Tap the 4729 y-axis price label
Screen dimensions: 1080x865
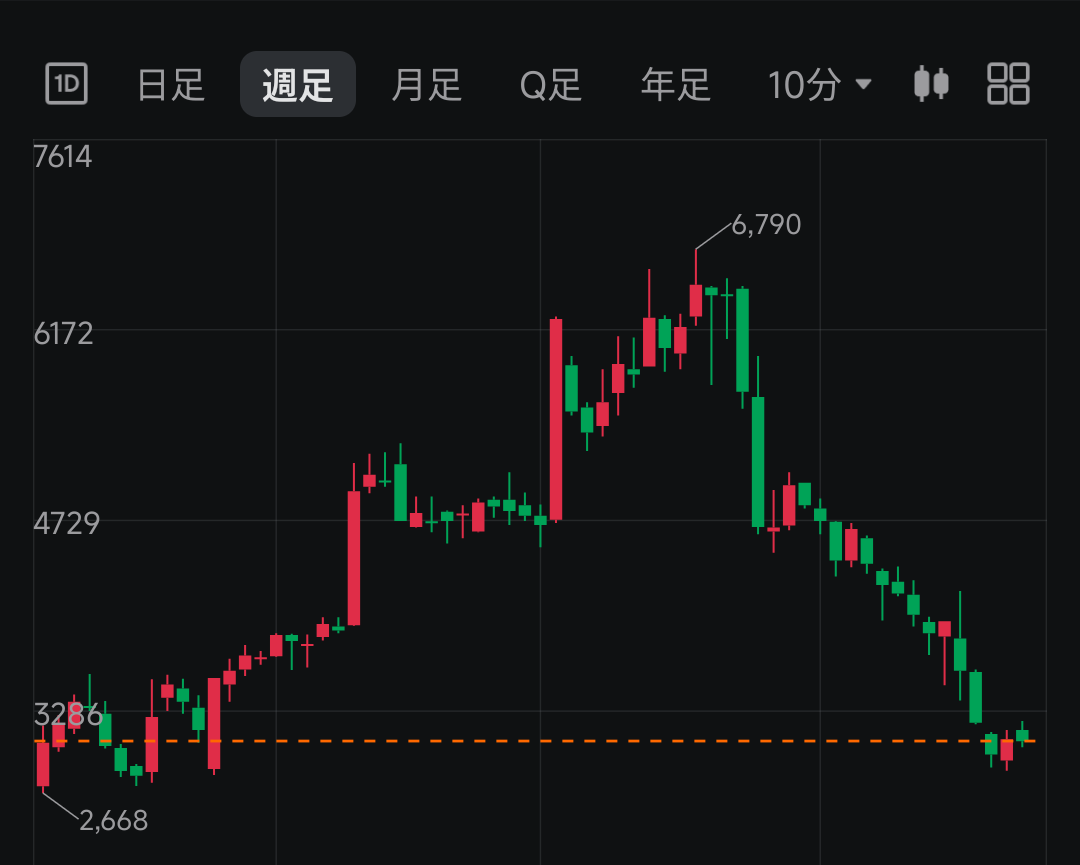point(67,523)
